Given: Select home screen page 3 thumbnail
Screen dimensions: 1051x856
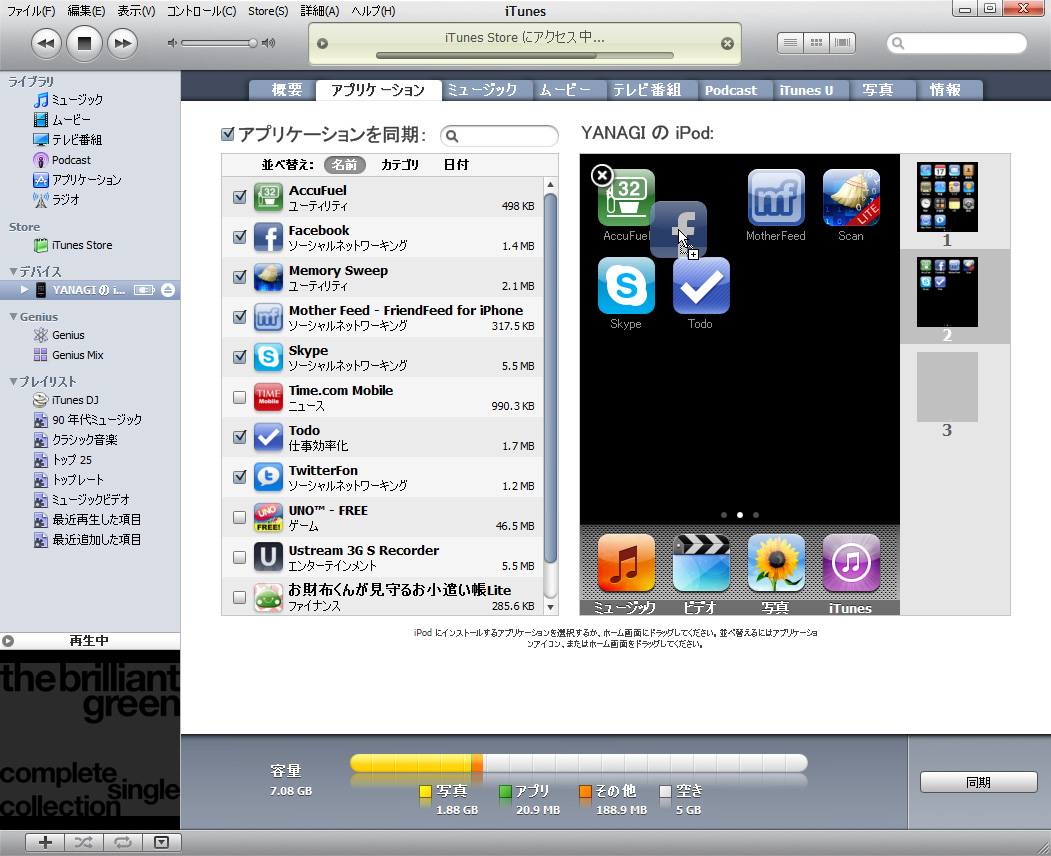Looking at the screenshot, I should (947, 387).
